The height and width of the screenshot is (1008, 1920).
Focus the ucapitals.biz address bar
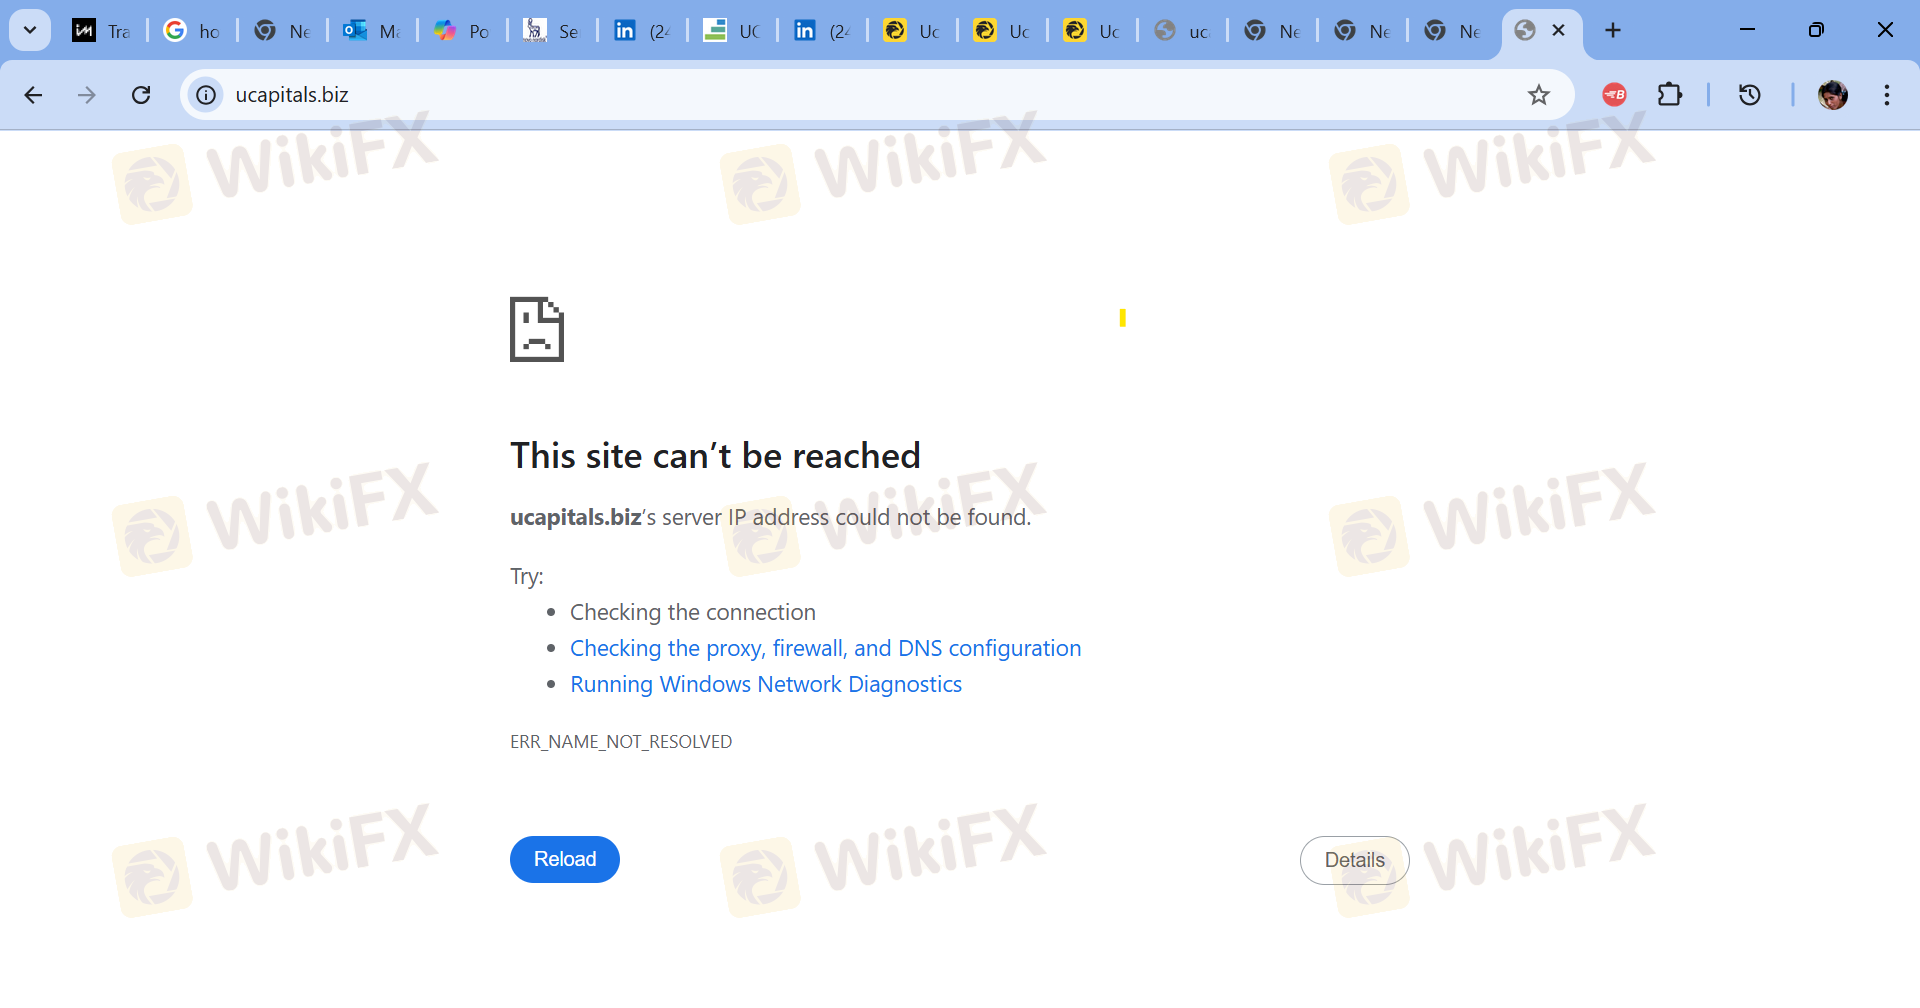point(876,95)
